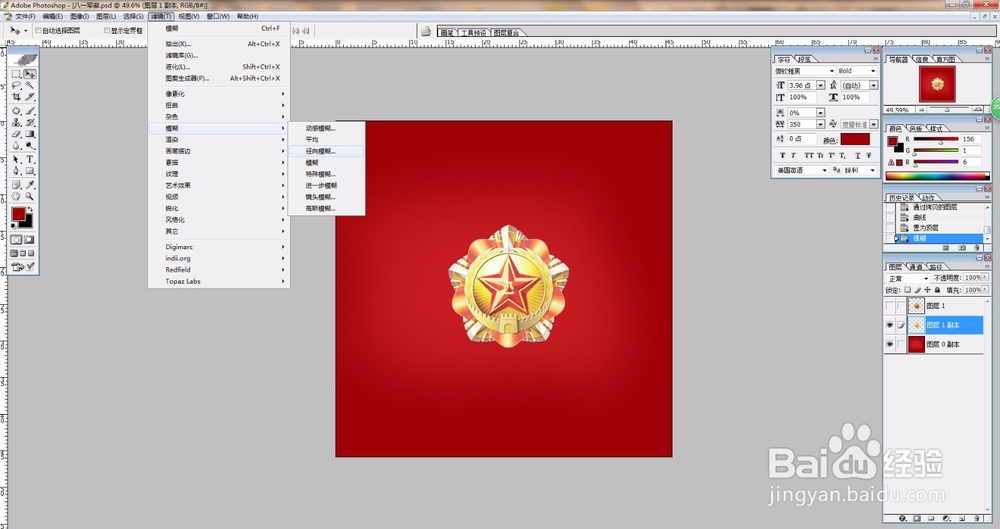Select the Pen tool

[17, 171]
